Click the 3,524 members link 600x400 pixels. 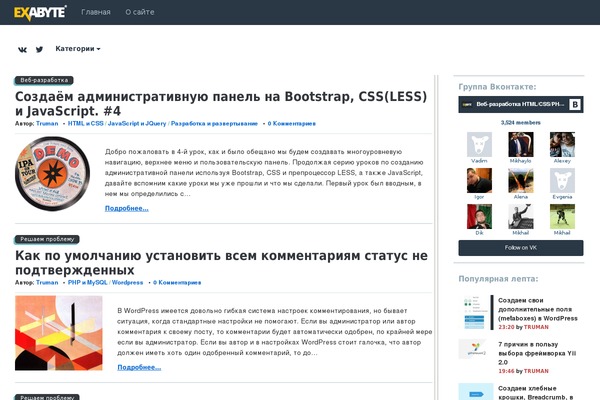click(521, 122)
